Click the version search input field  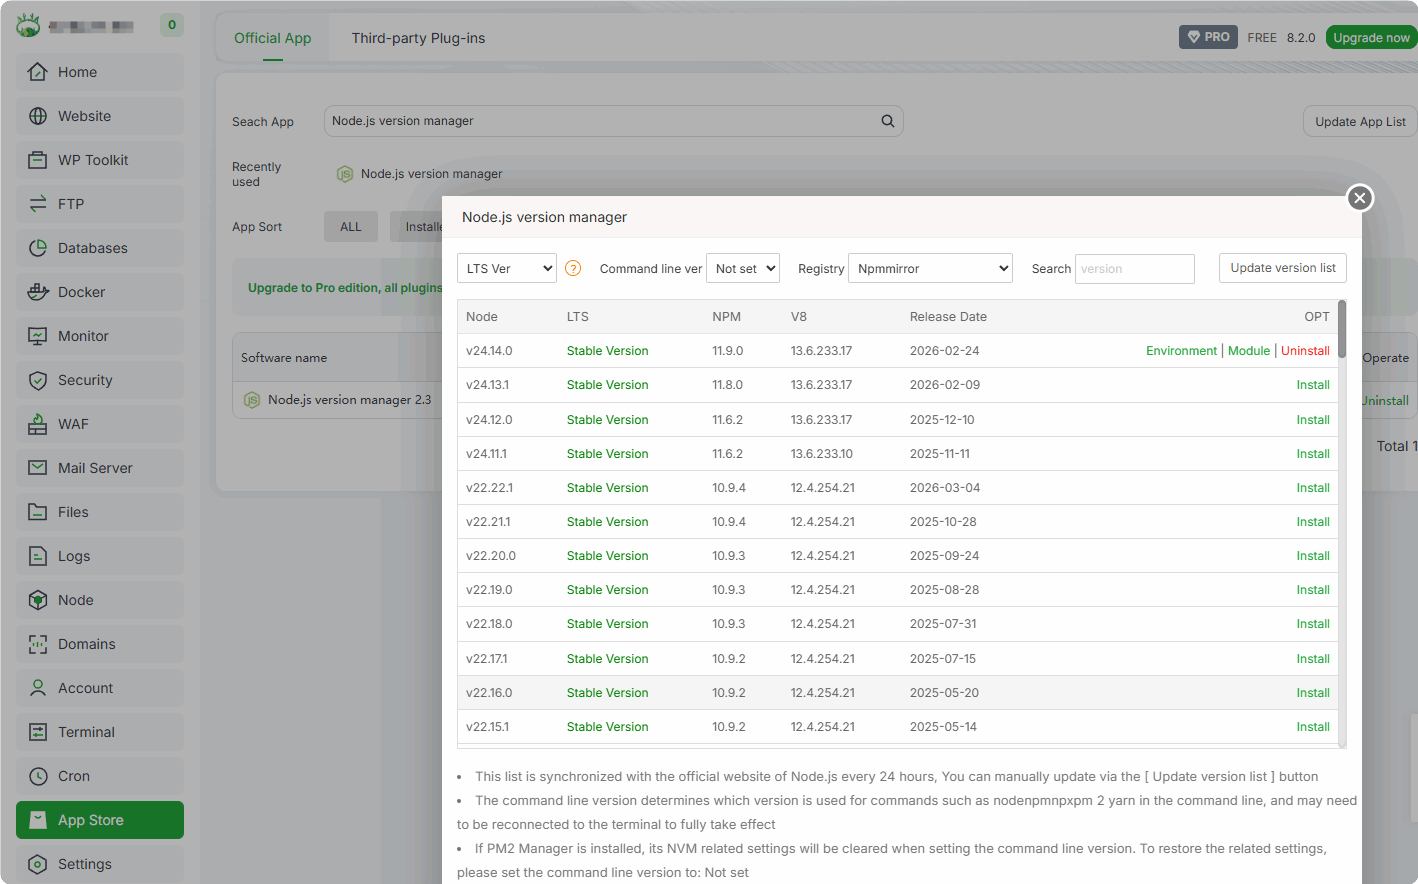(1134, 269)
